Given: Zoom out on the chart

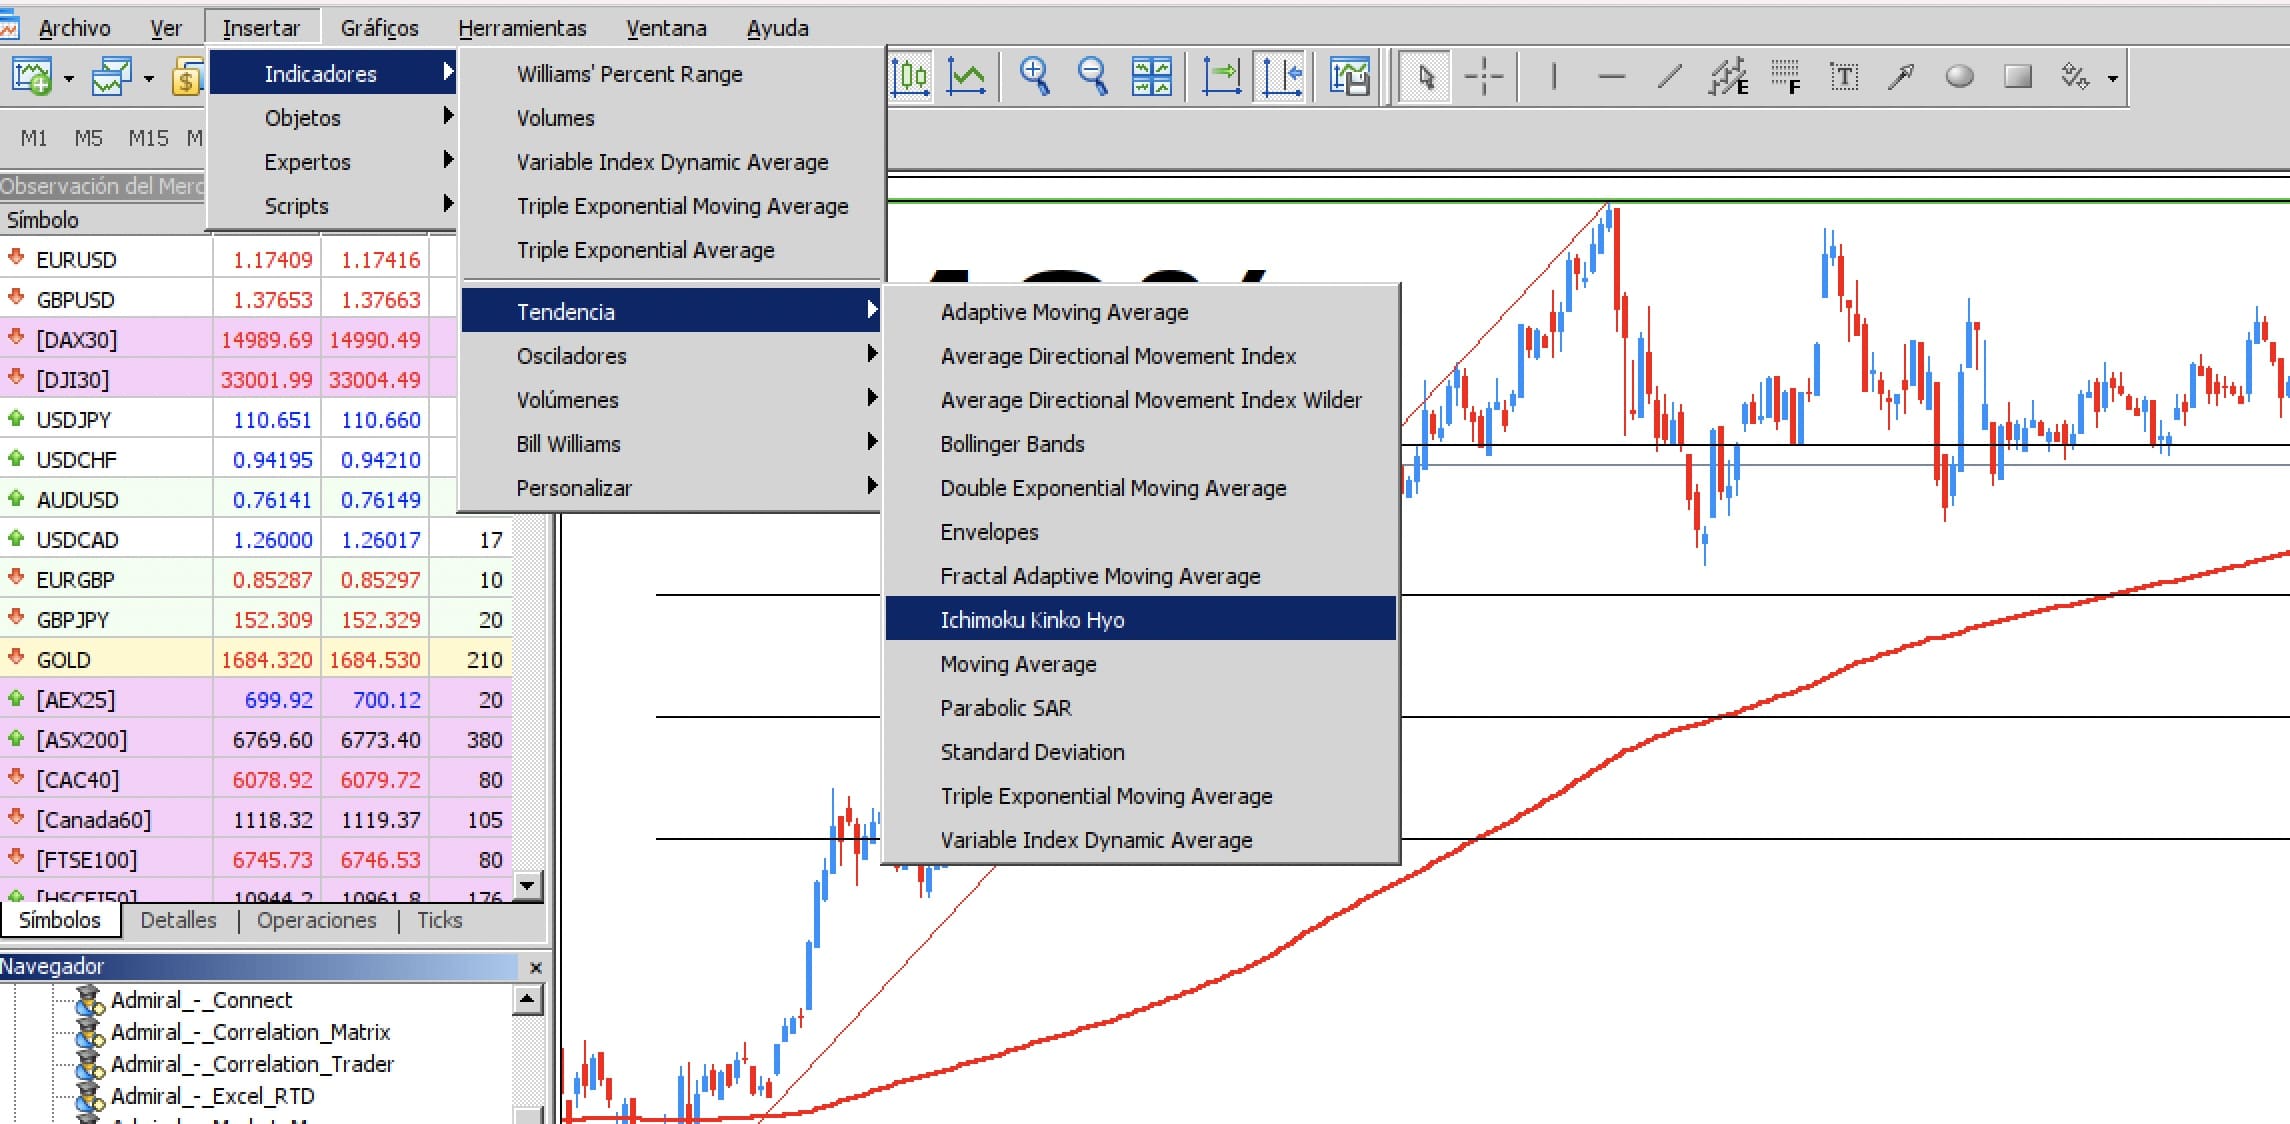Looking at the screenshot, I should pyautogui.click(x=1094, y=75).
